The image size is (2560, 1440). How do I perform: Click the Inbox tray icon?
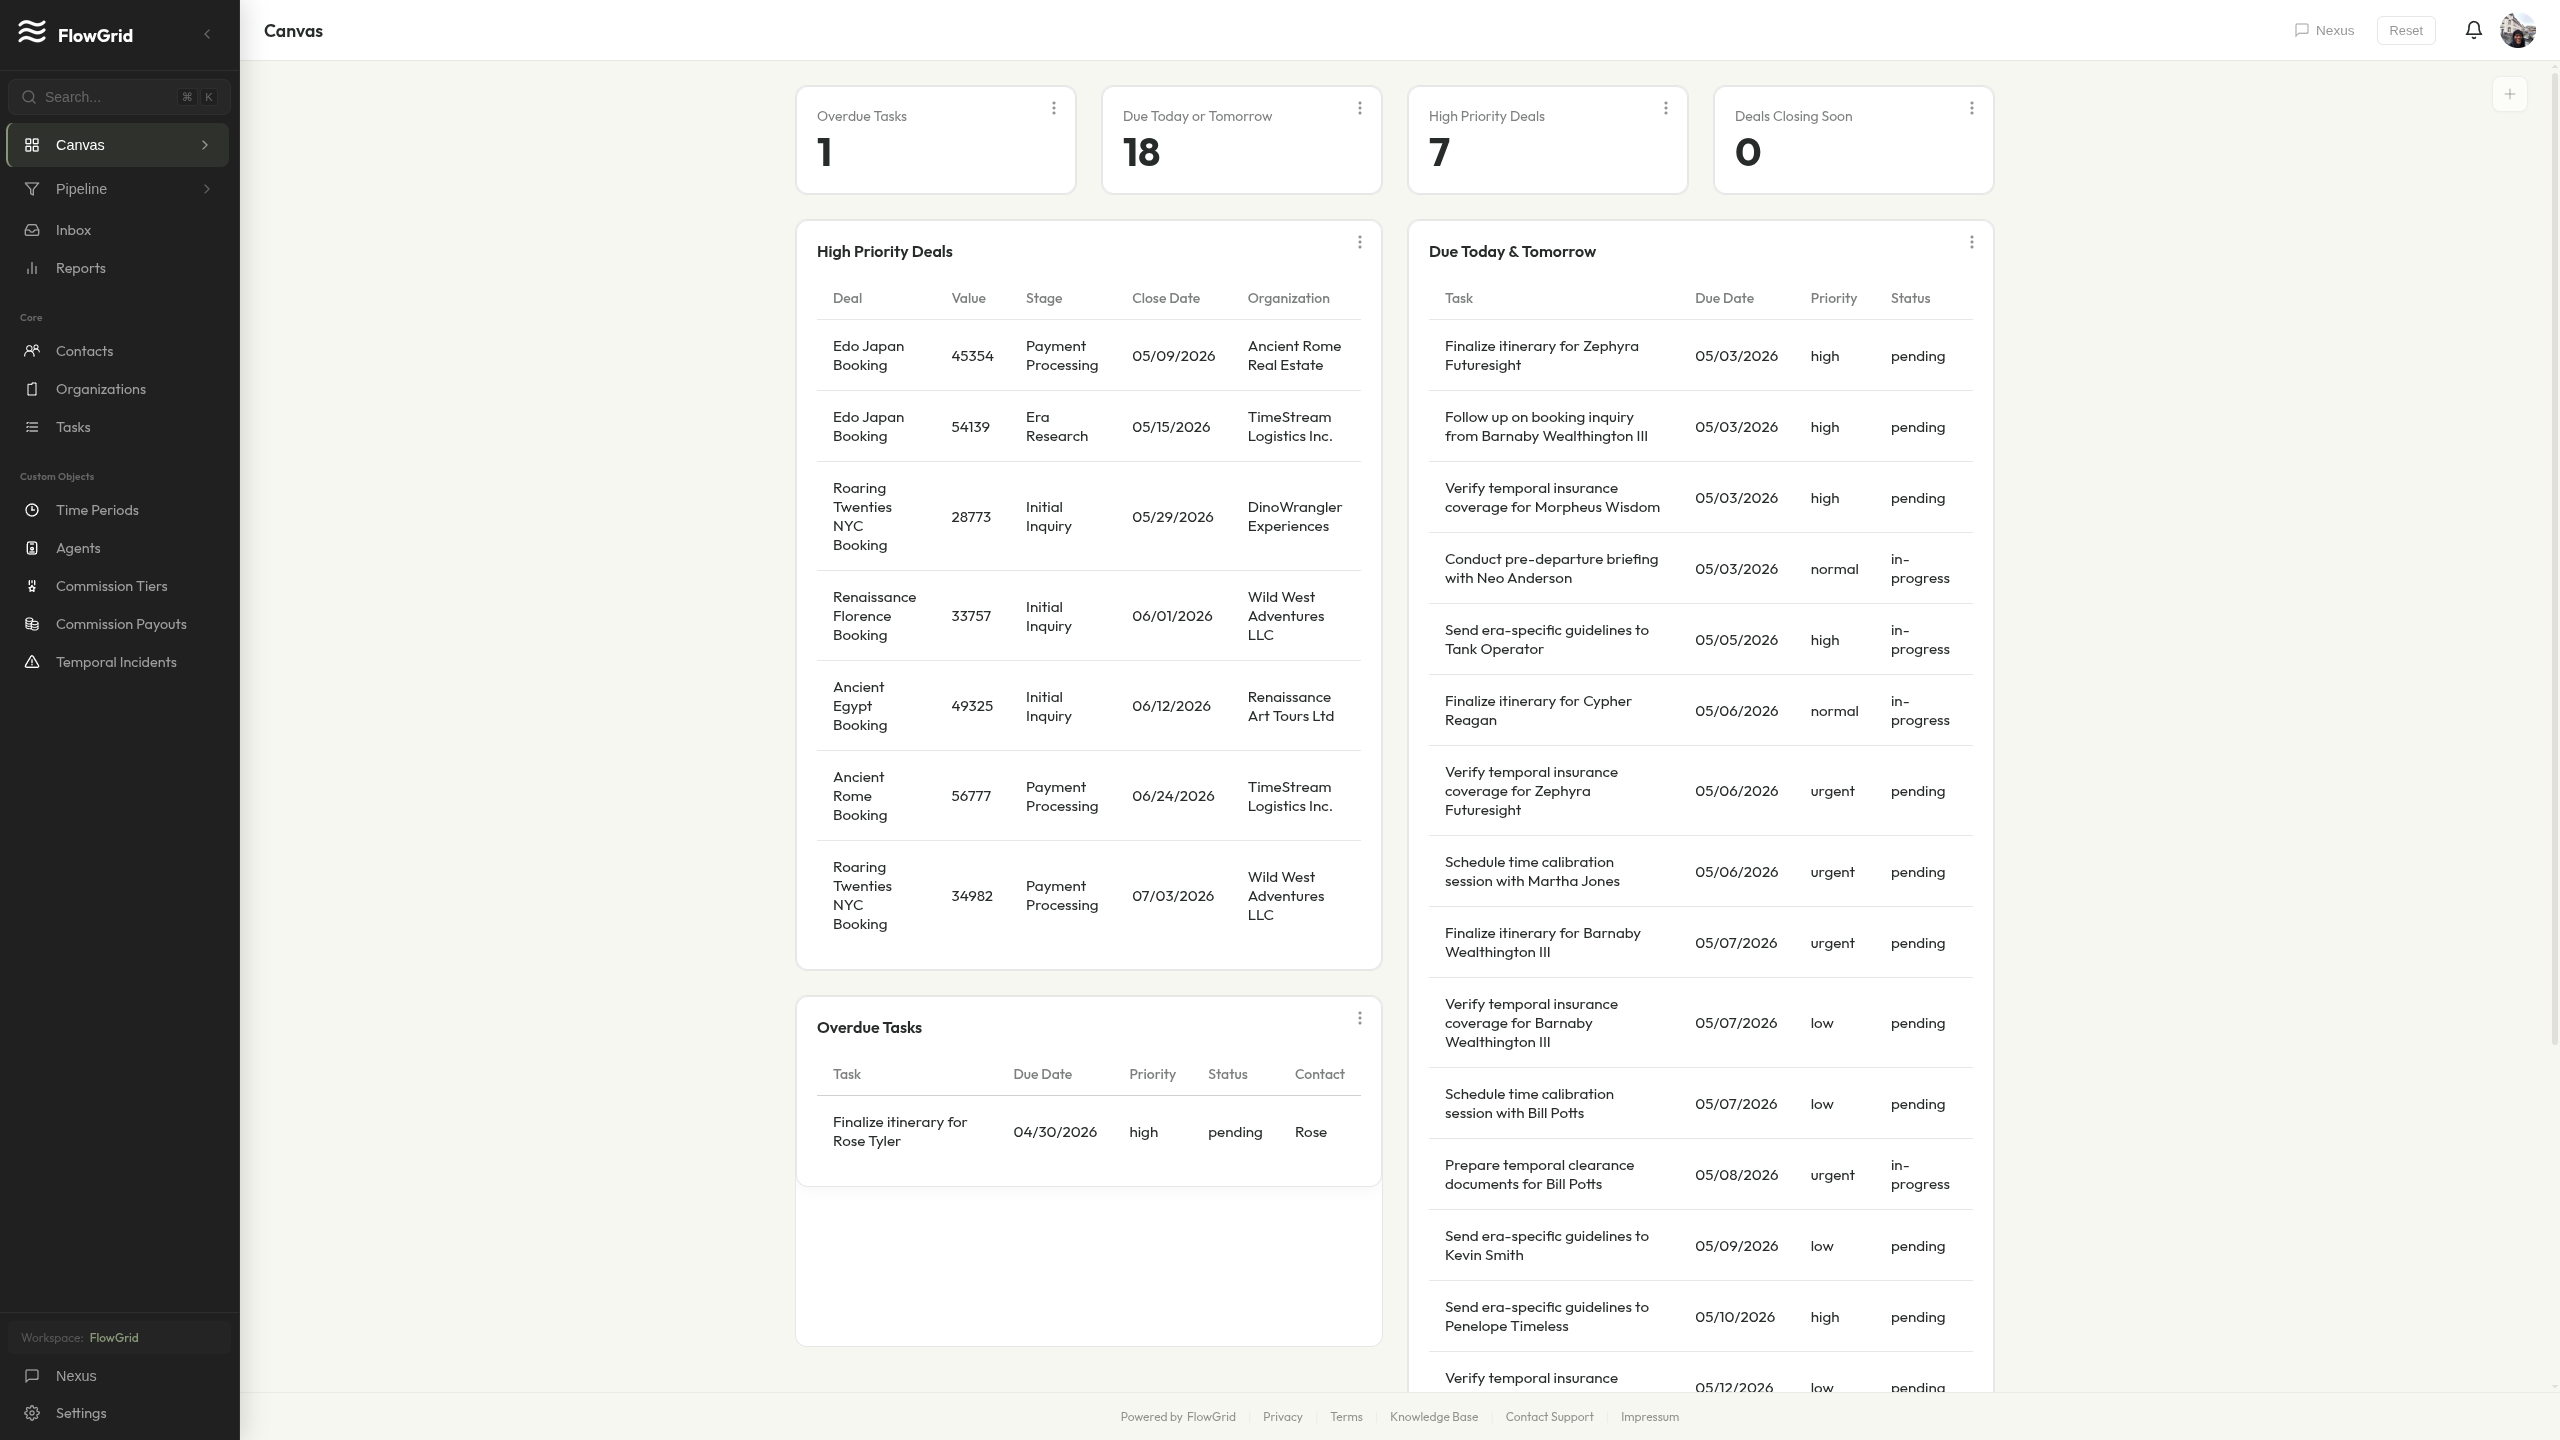pyautogui.click(x=32, y=230)
